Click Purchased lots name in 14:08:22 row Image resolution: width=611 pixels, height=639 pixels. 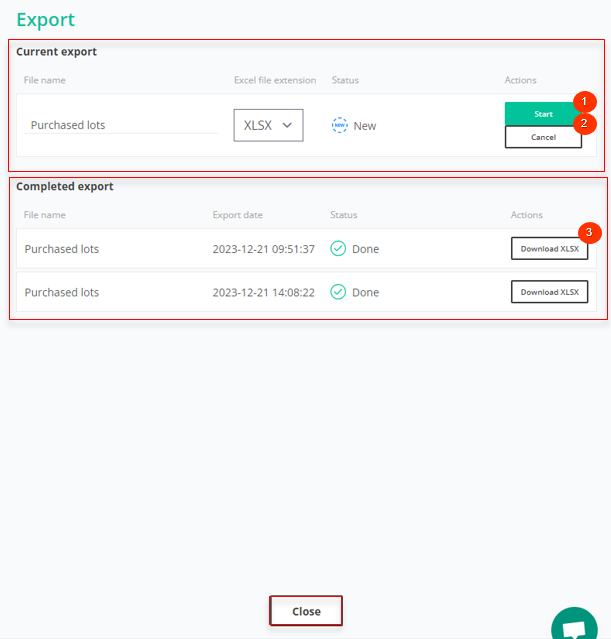[x=62, y=292]
